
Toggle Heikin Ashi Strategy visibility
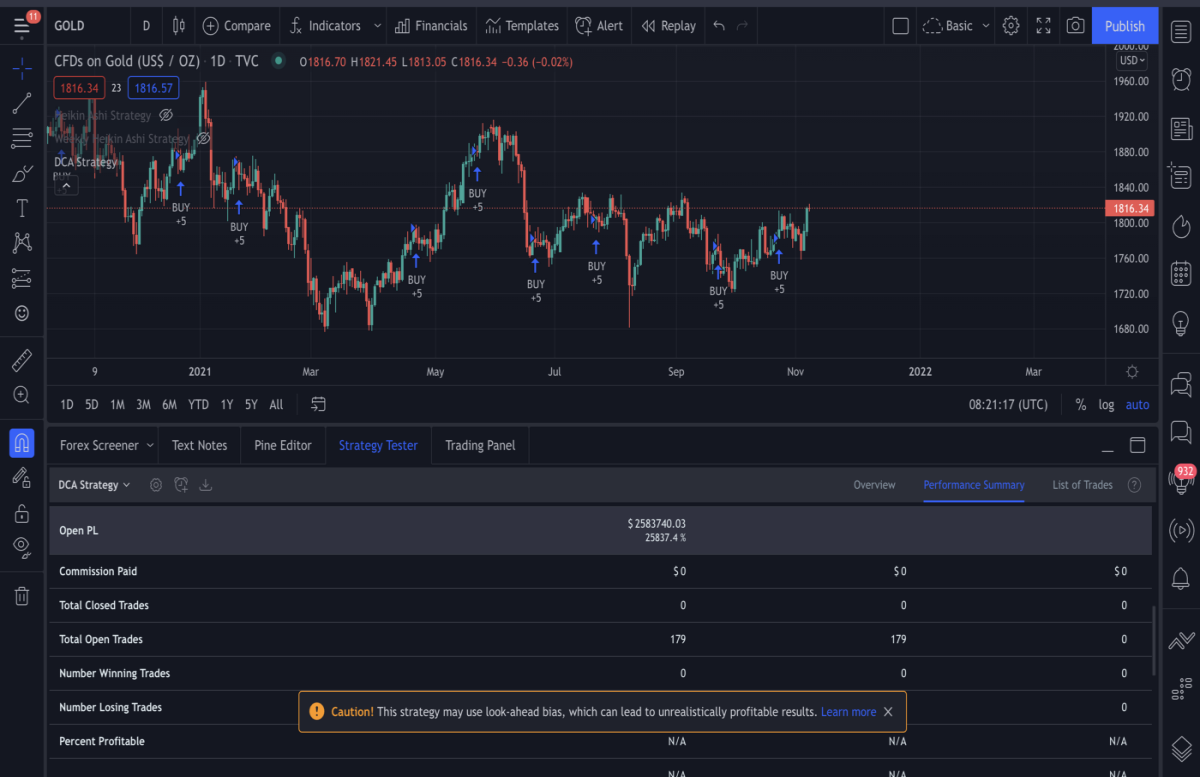click(x=166, y=115)
